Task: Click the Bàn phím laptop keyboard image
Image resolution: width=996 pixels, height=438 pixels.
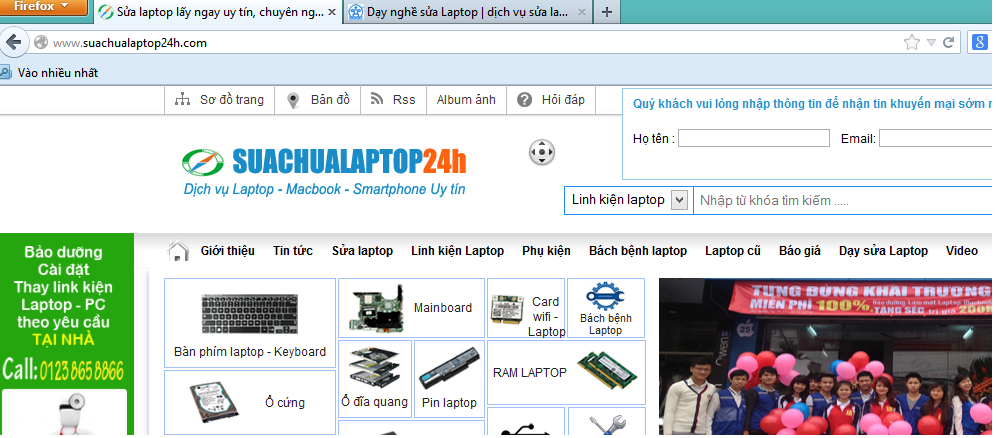Action: (x=250, y=313)
